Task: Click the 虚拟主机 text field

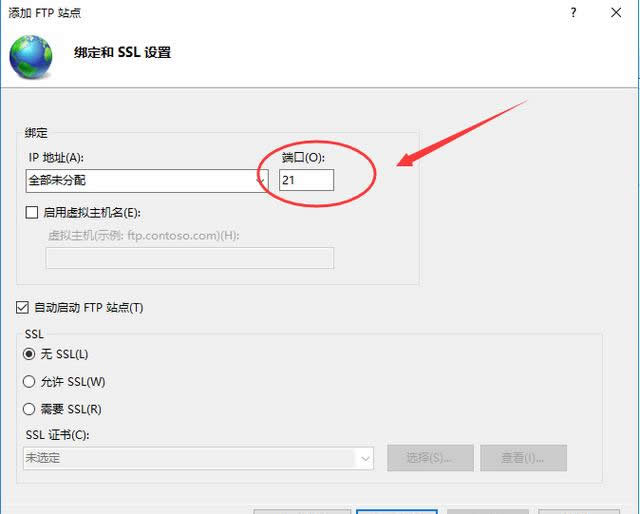Action: point(190,258)
